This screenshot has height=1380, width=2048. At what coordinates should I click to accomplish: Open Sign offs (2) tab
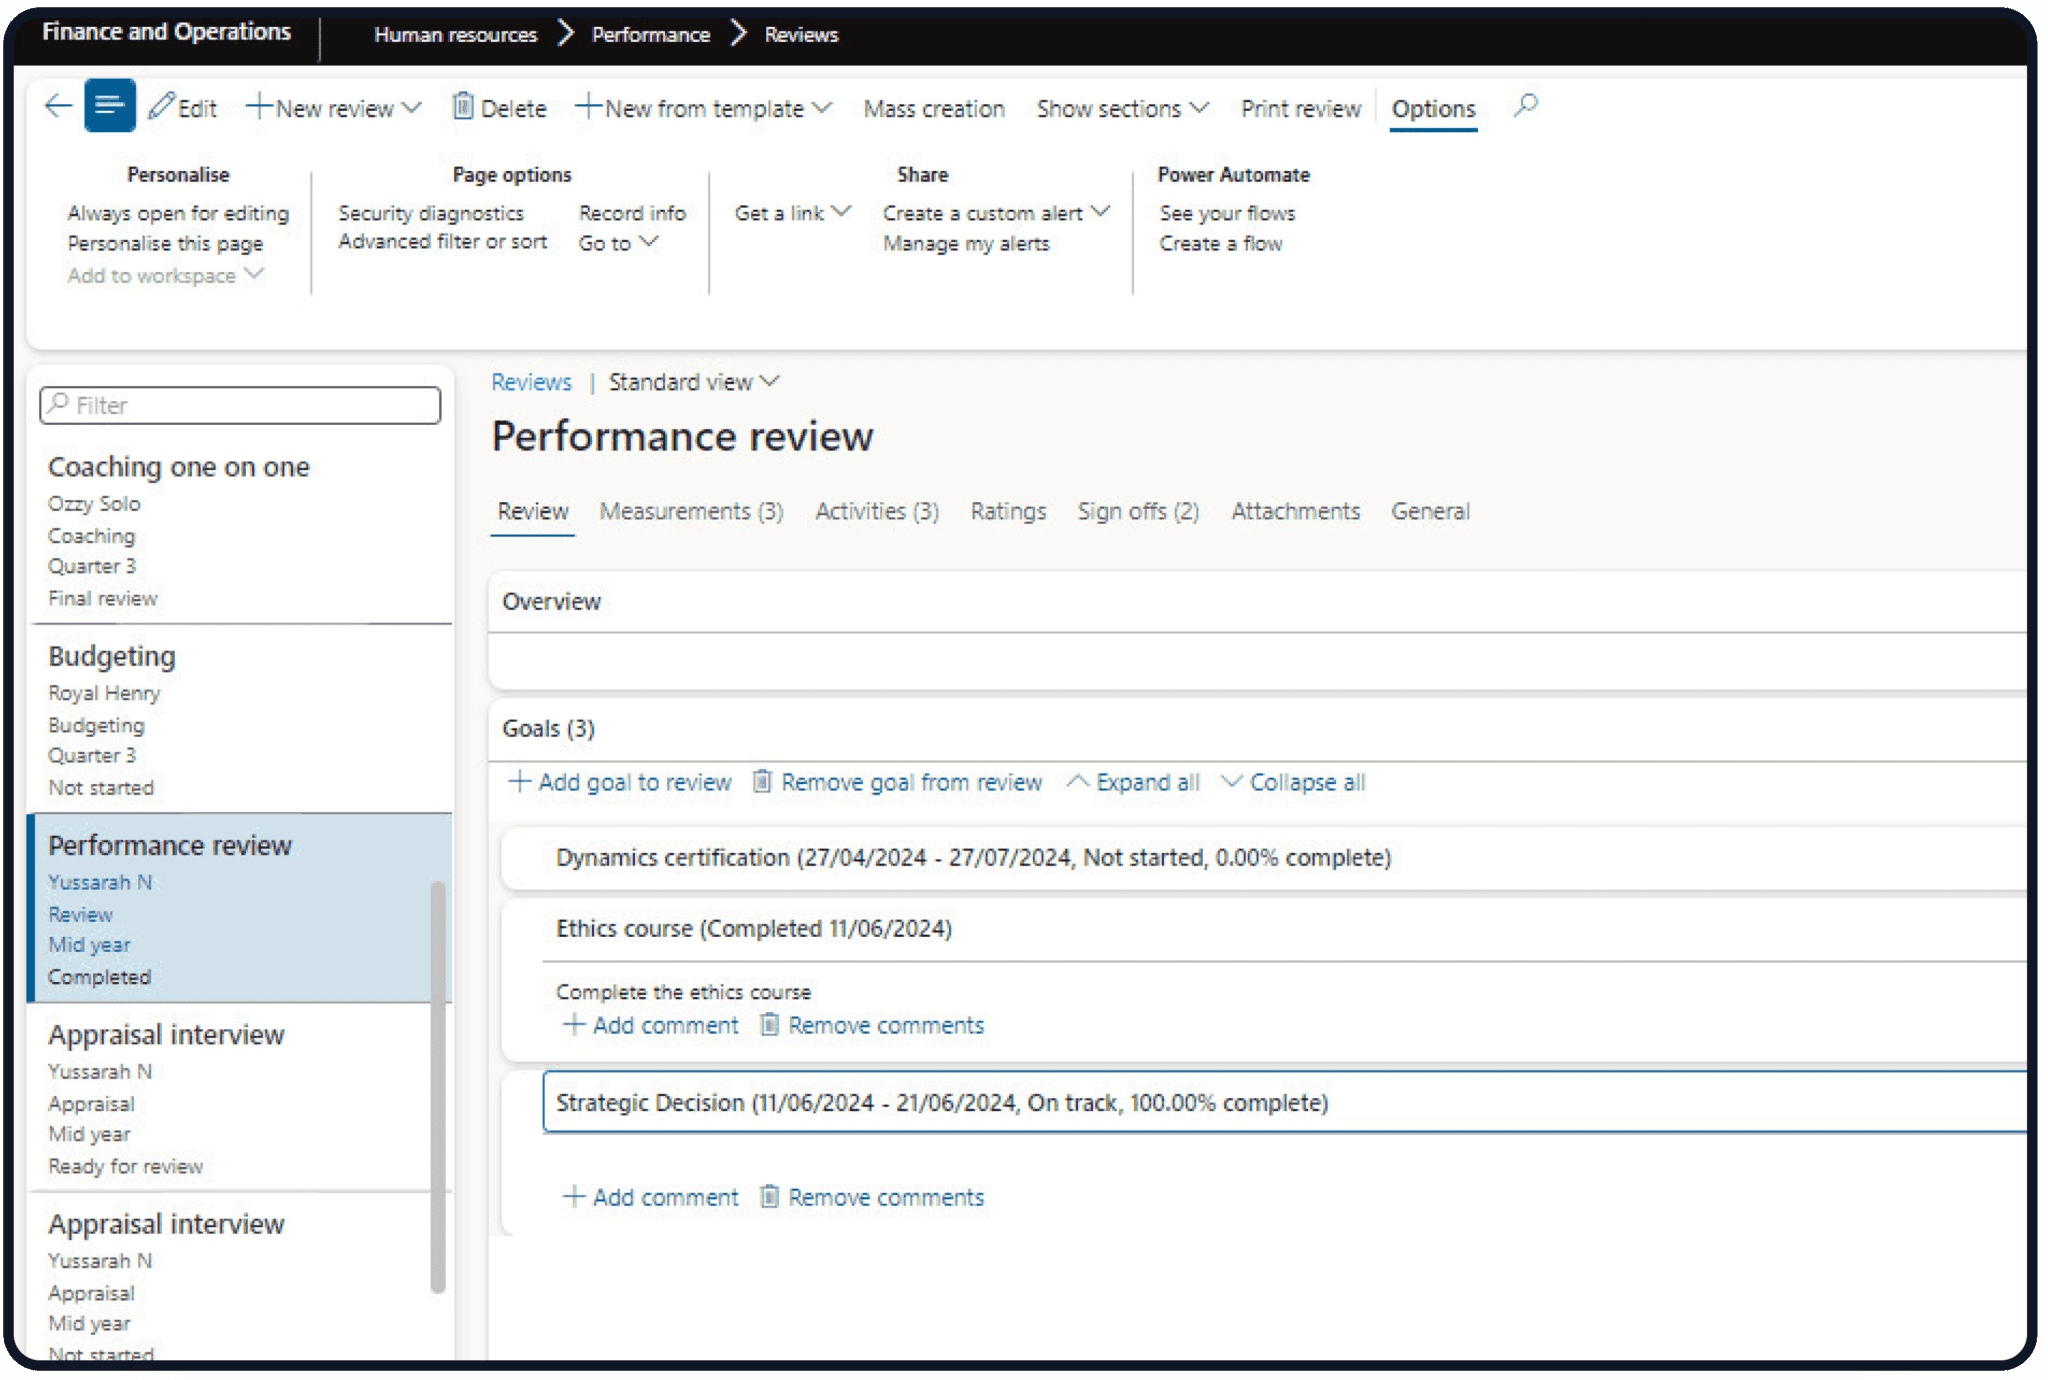1138,511
